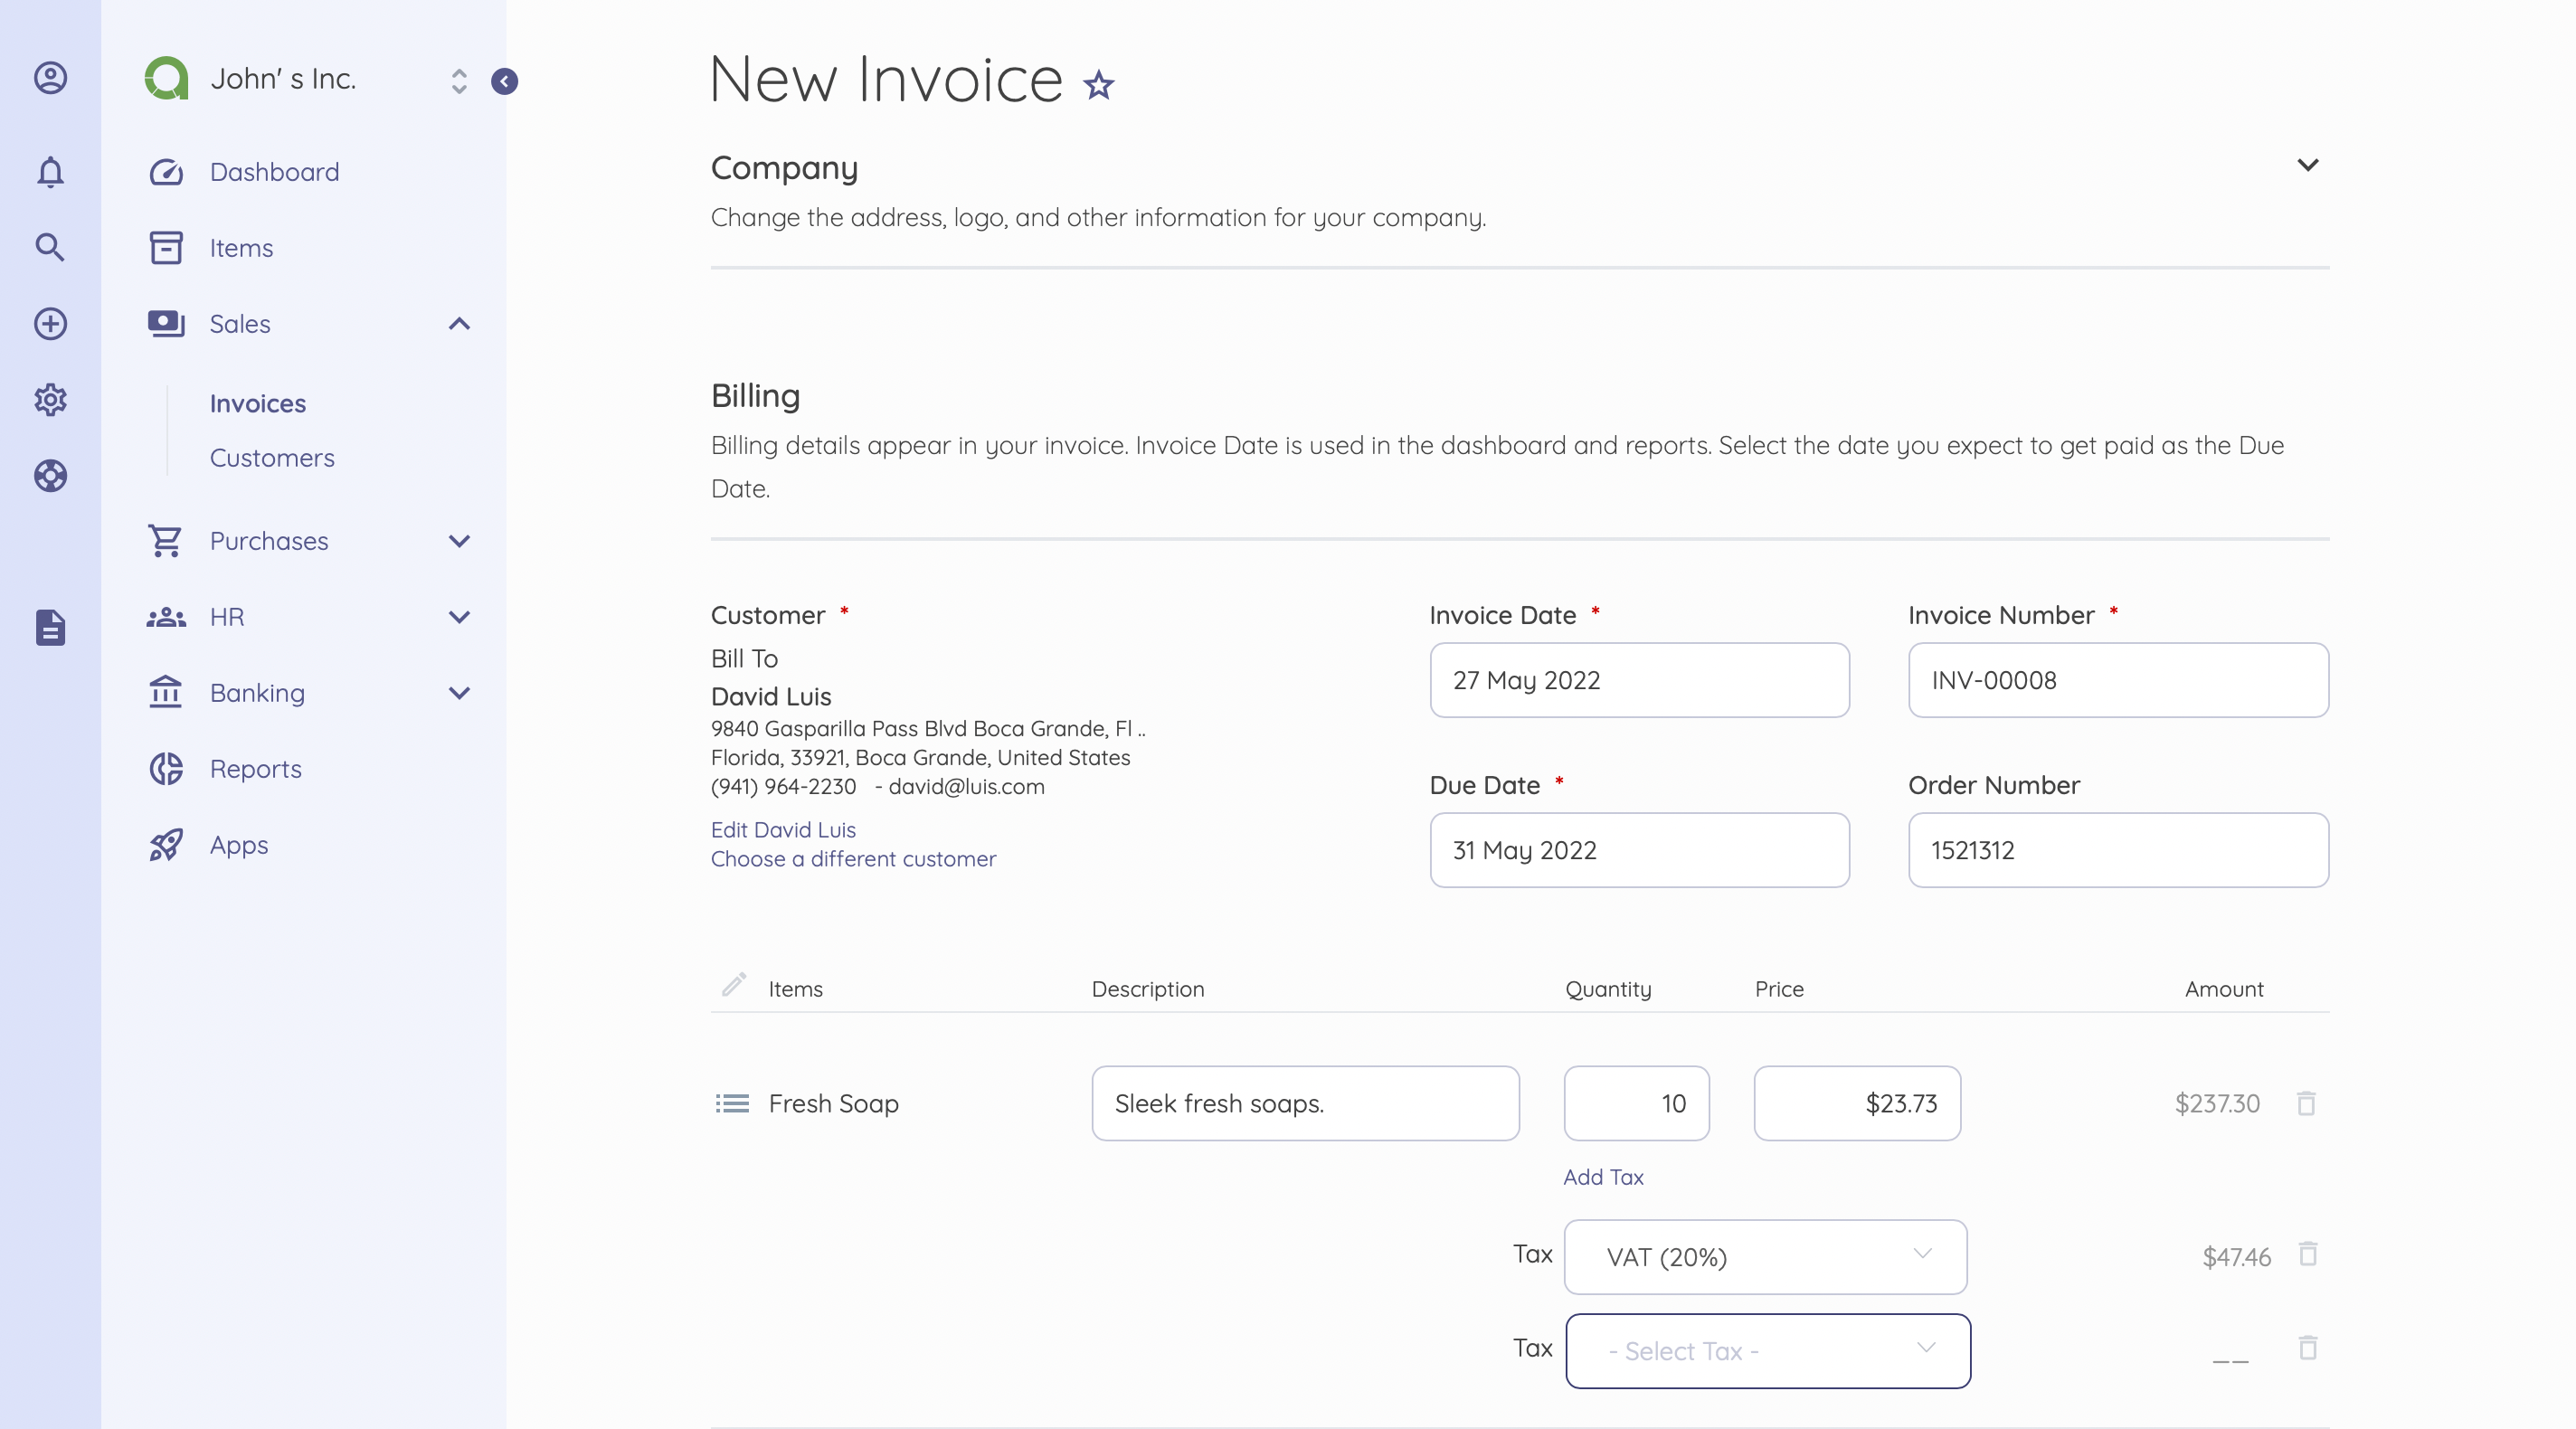The height and width of the screenshot is (1429, 2576).
Task: Open the Select Tax dropdown
Action: (x=1767, y=1350)
